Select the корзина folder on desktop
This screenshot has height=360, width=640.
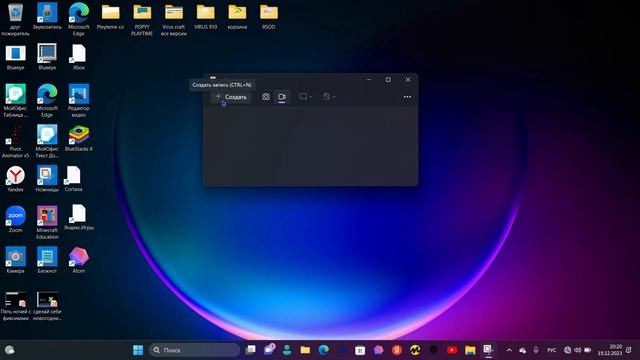(237, 16)
